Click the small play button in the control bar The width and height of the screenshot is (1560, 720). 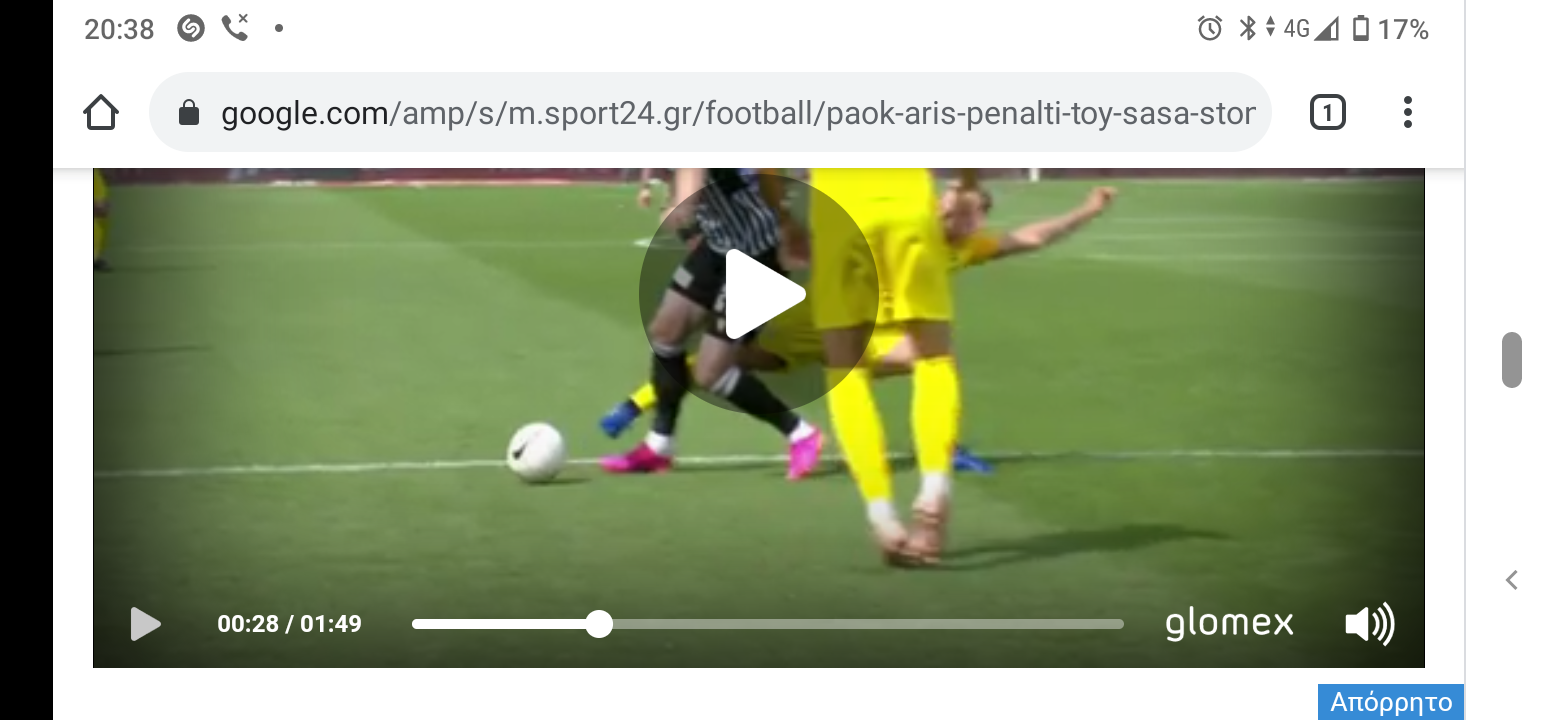tap(146, 624)
